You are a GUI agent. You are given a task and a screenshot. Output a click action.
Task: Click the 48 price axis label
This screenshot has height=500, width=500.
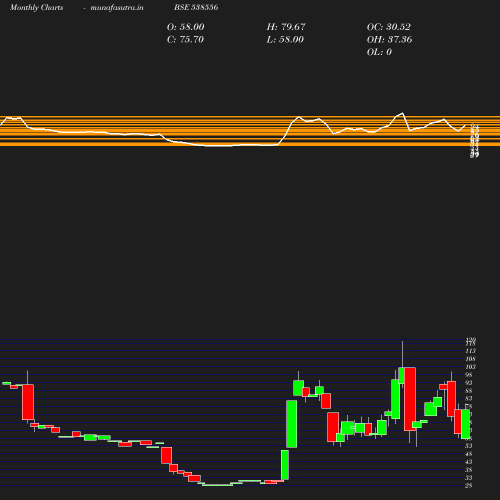point(469,454)
